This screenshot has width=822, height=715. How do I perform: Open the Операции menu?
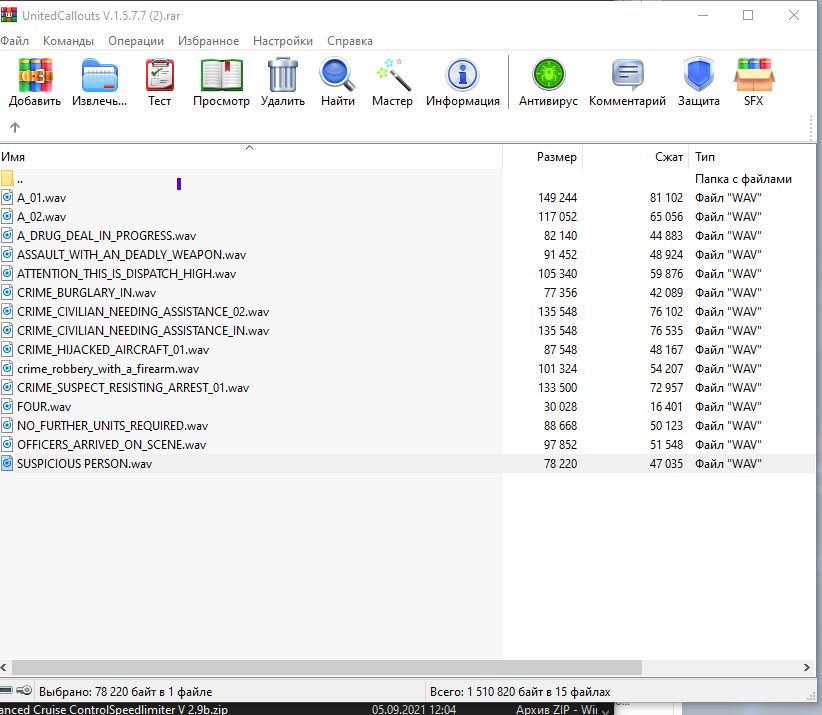(x=136, y=41)
